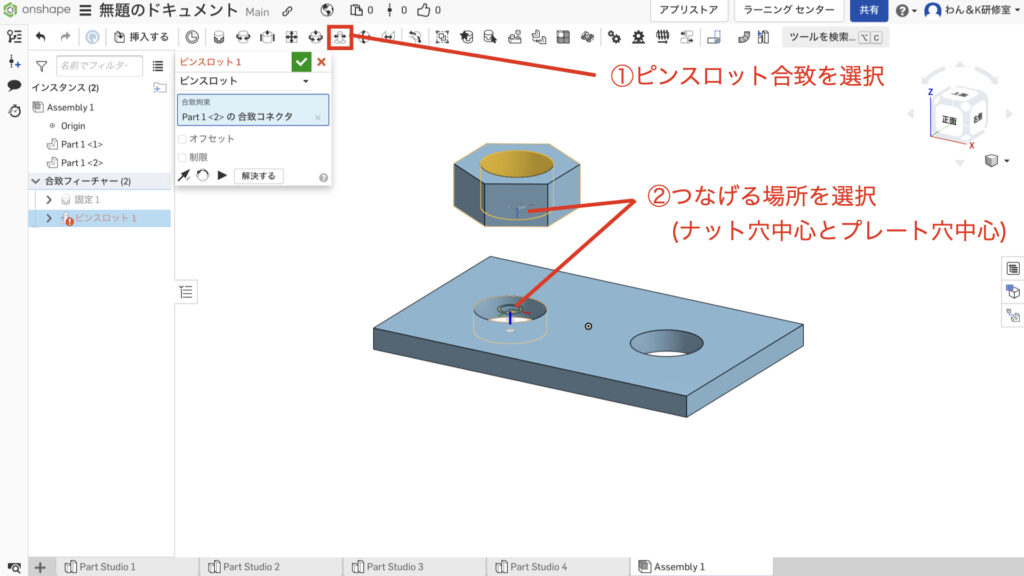The width and height of the screenshot is (1024, 576).
Task: Switch to the Part Studio 3 tab
Action: point(387,567)
